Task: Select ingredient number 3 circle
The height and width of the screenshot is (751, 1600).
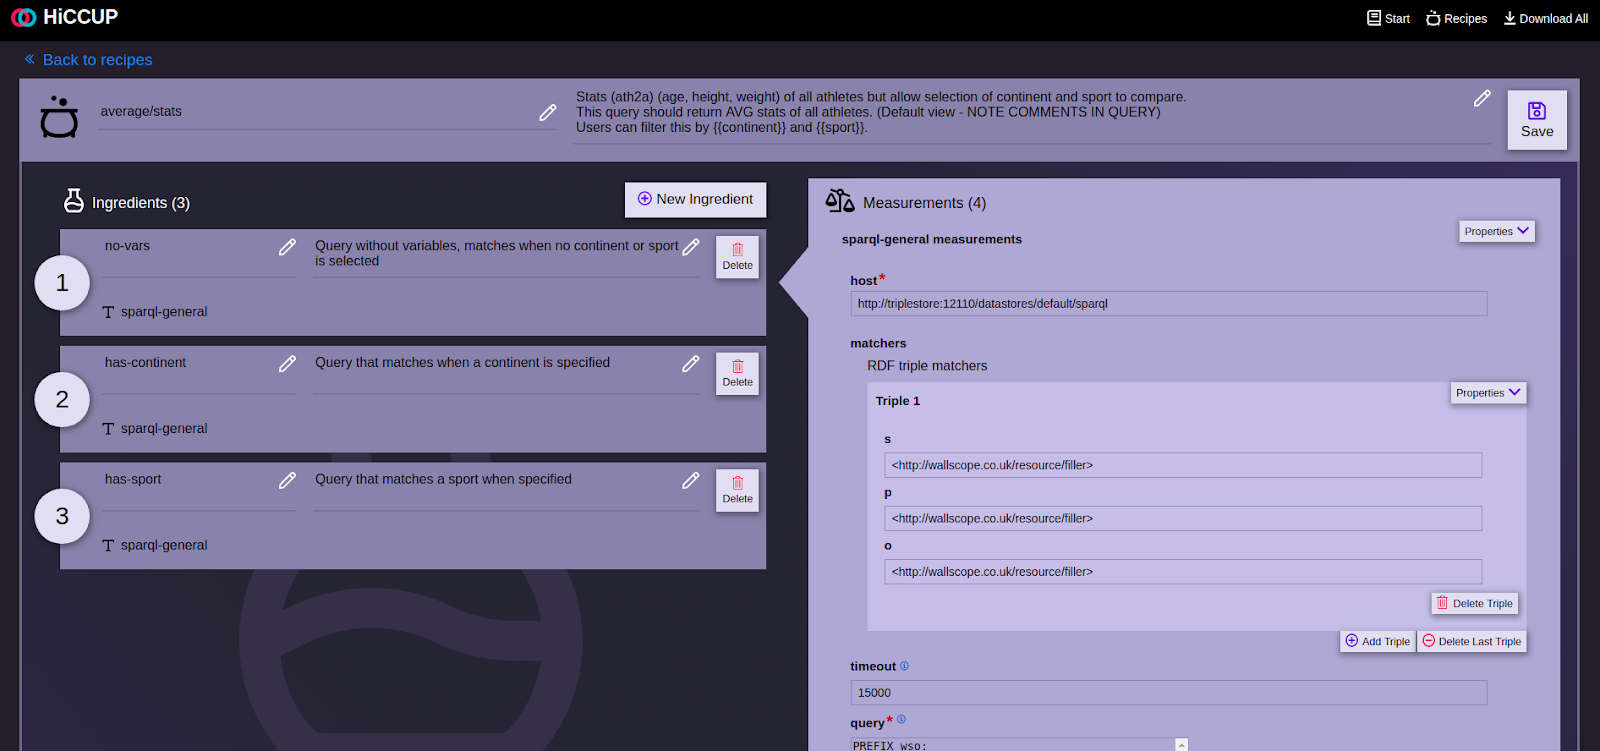Action: pos(62,516)
